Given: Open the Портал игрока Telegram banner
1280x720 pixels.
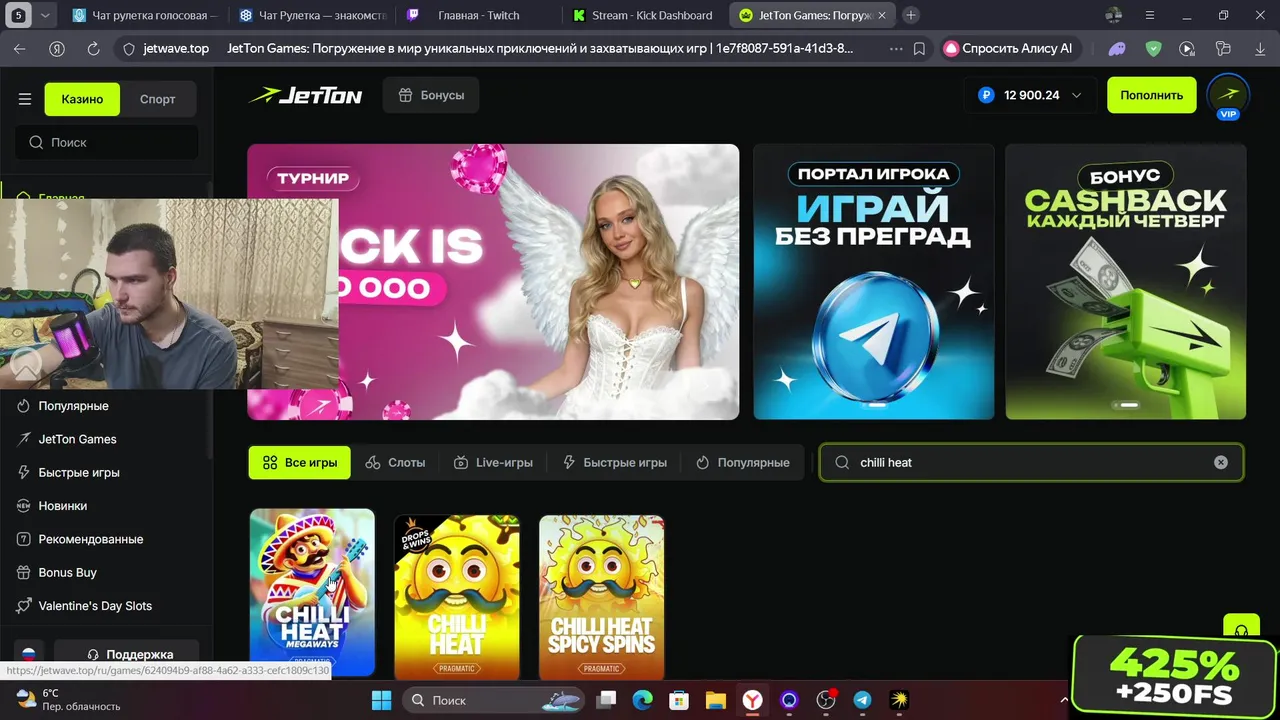Looking at the screenshot, I should point(874,282).
